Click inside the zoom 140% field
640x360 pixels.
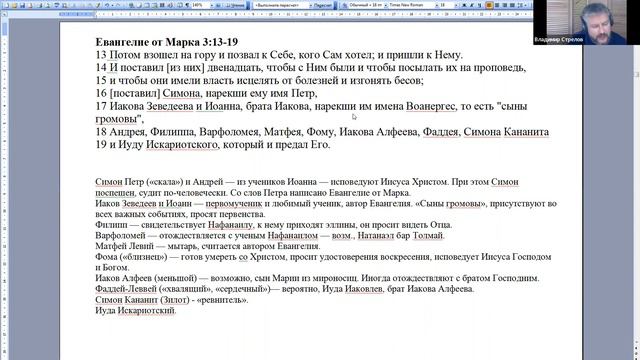click(200, 5)
